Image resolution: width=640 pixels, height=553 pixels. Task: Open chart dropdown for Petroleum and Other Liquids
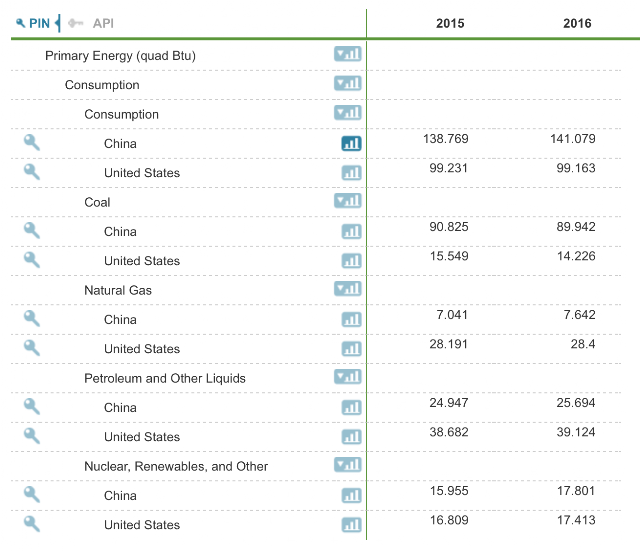[347, 377]
